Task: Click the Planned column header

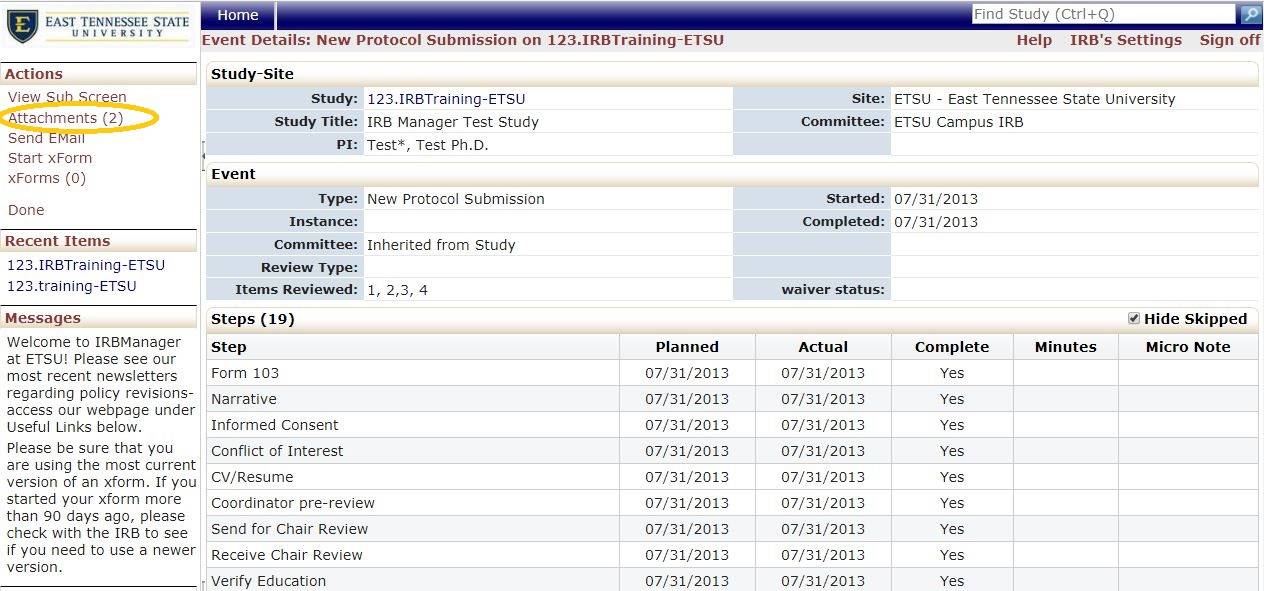Action: [x=687, y=347]
